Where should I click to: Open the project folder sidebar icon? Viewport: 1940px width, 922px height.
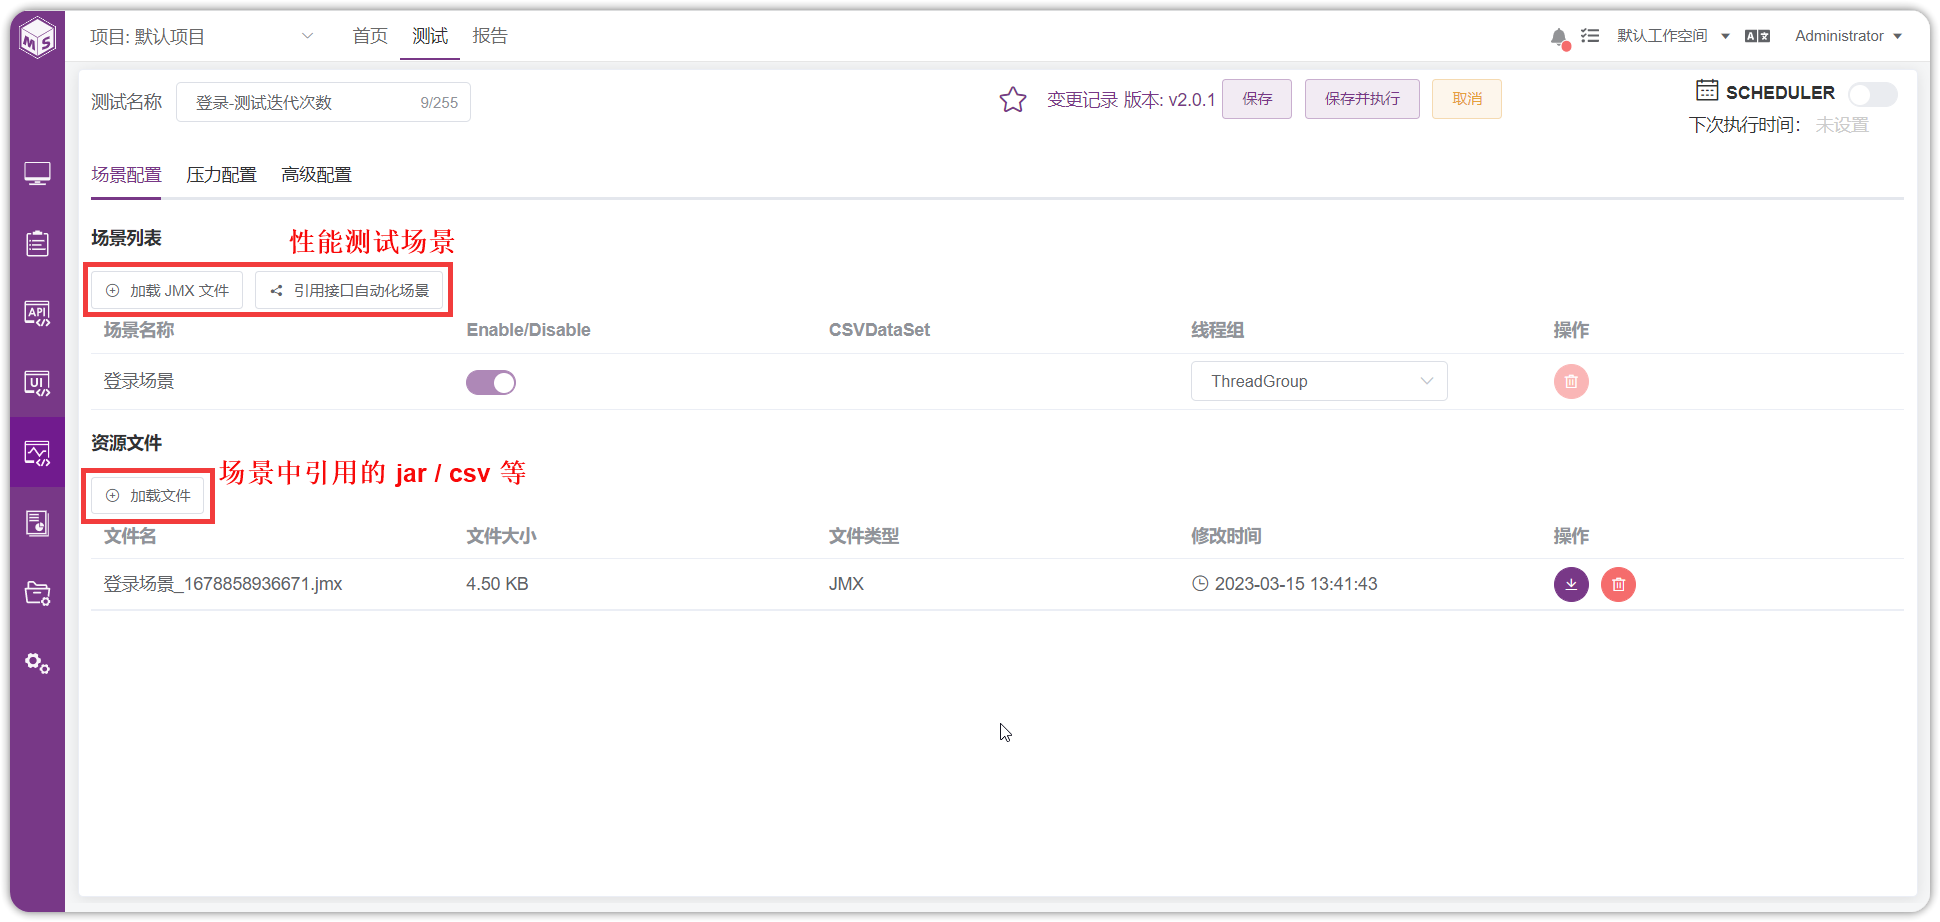point(38,593)
